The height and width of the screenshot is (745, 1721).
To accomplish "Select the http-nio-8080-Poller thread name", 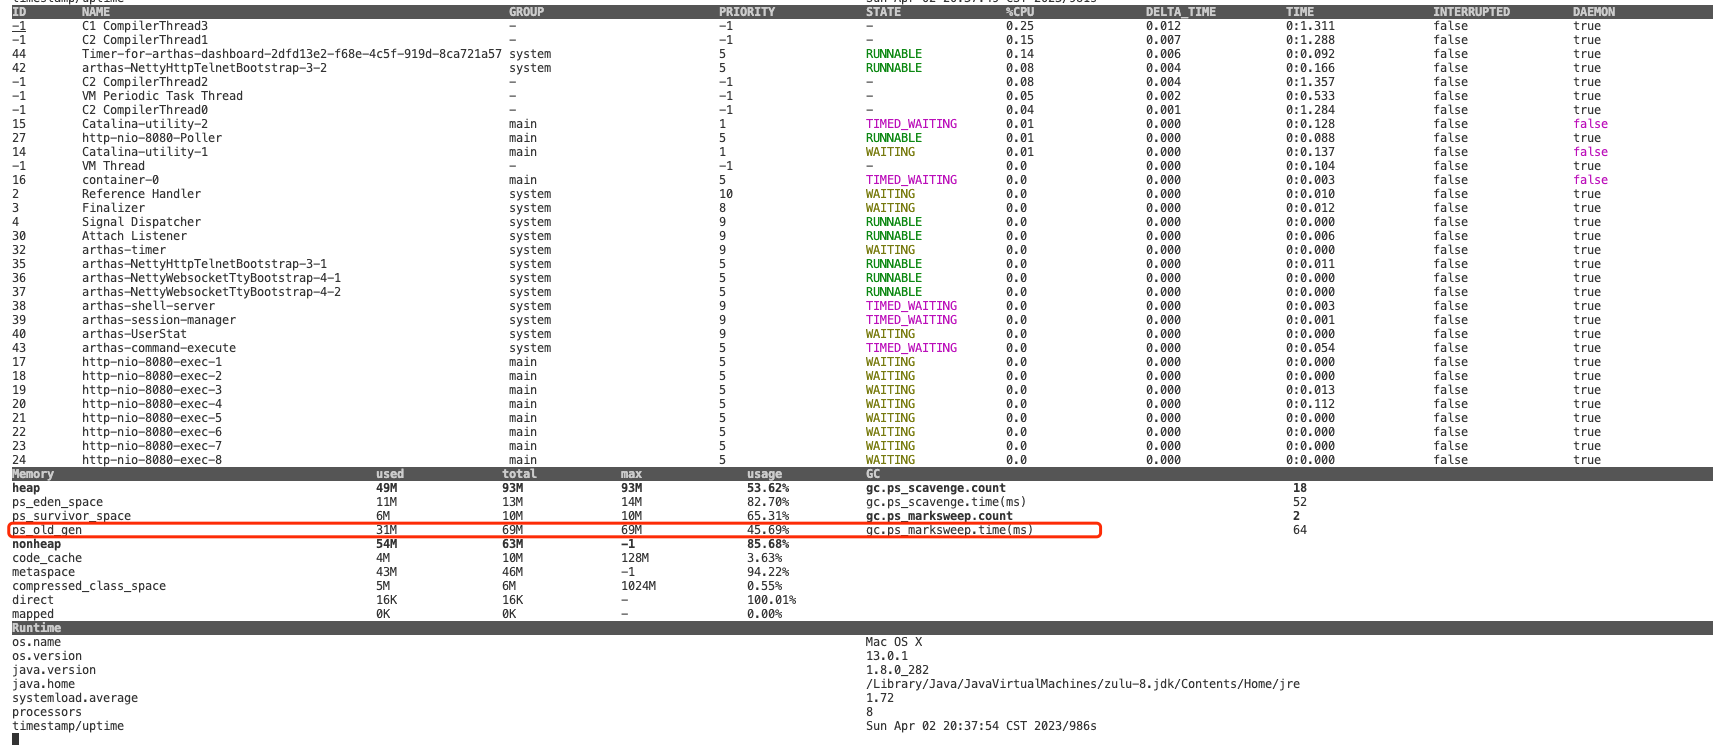I will pos(152,138).
